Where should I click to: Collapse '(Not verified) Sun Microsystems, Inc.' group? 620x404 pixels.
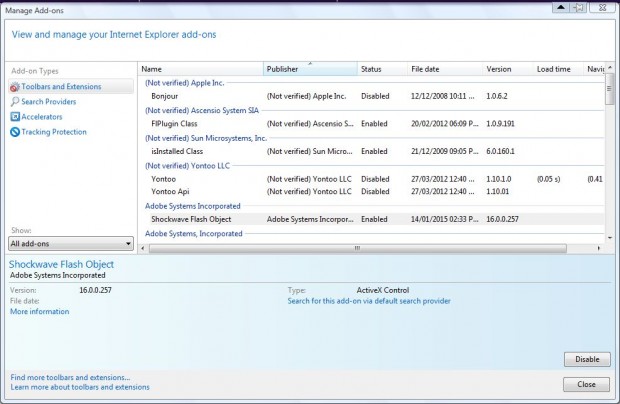coord(206,138)
